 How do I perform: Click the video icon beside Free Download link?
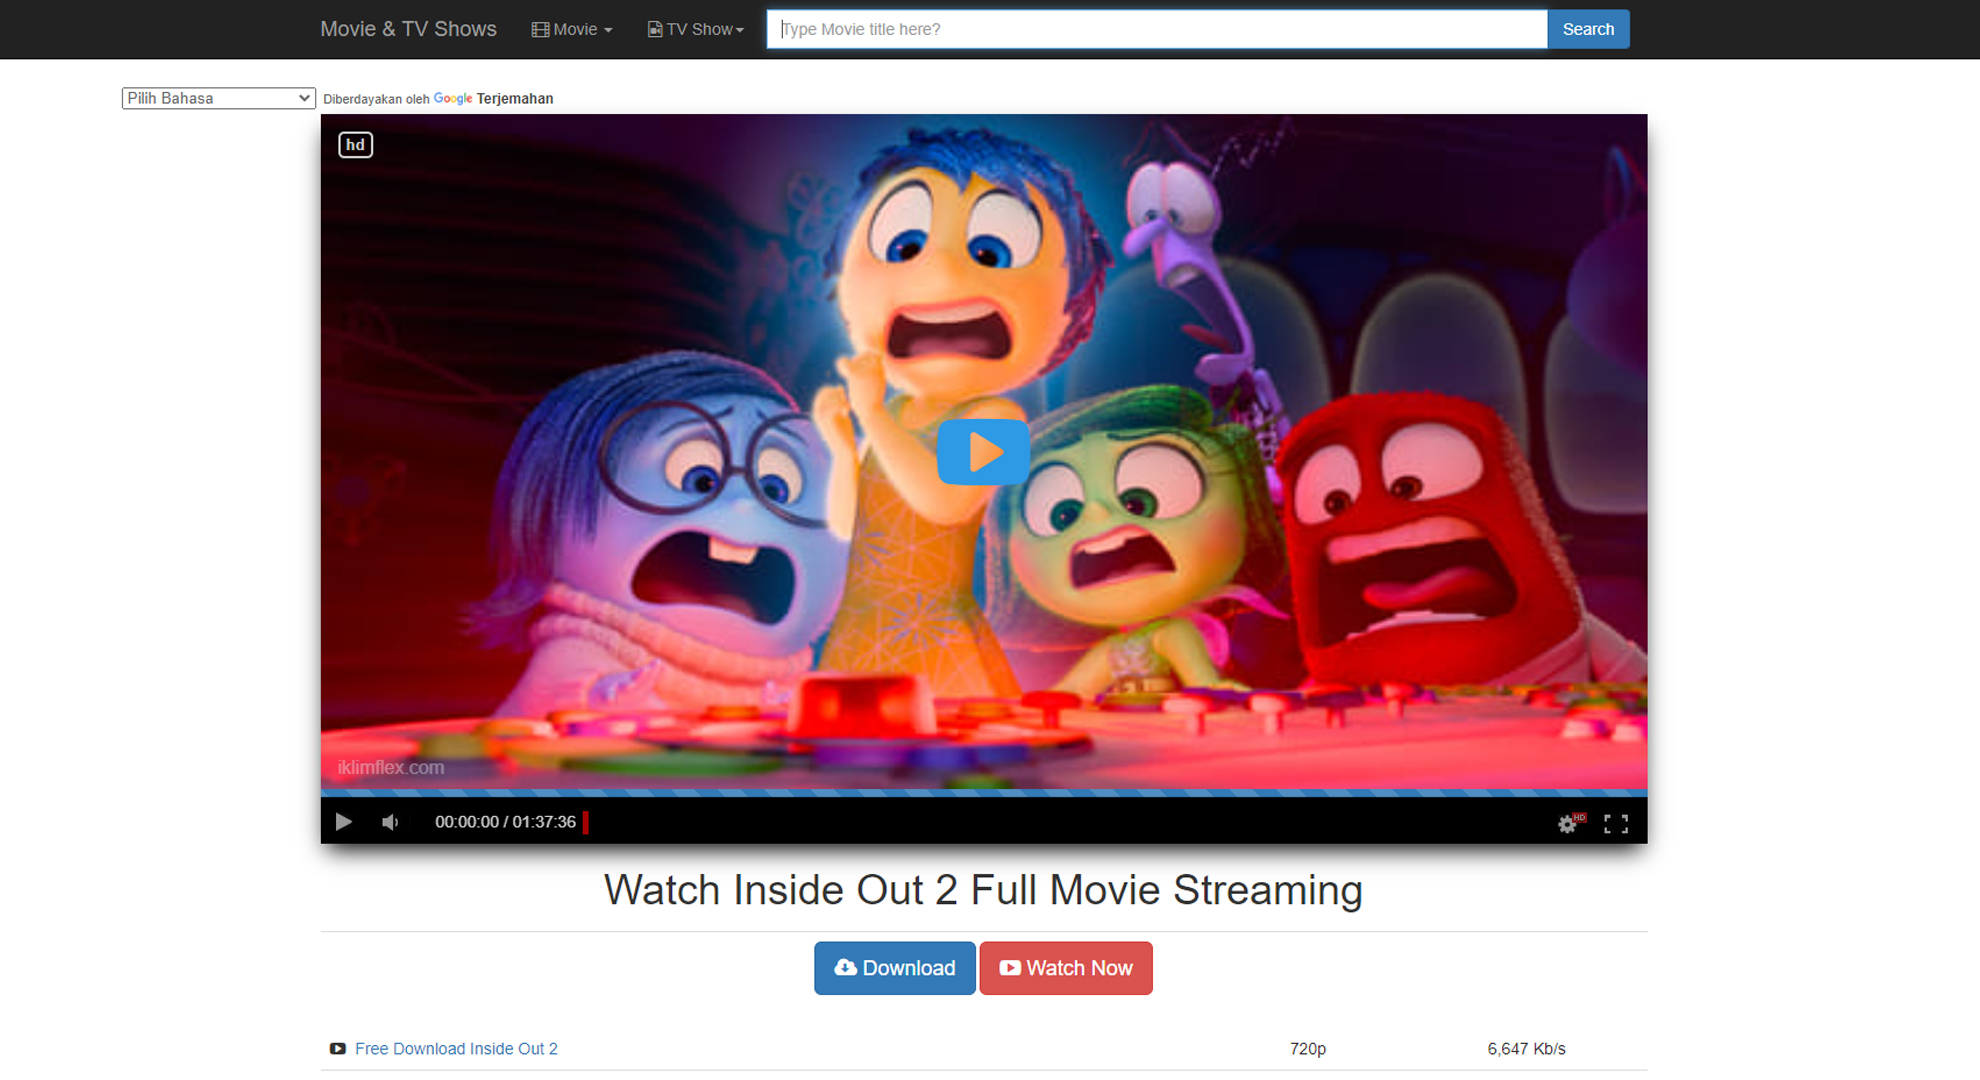[338, 1049]
